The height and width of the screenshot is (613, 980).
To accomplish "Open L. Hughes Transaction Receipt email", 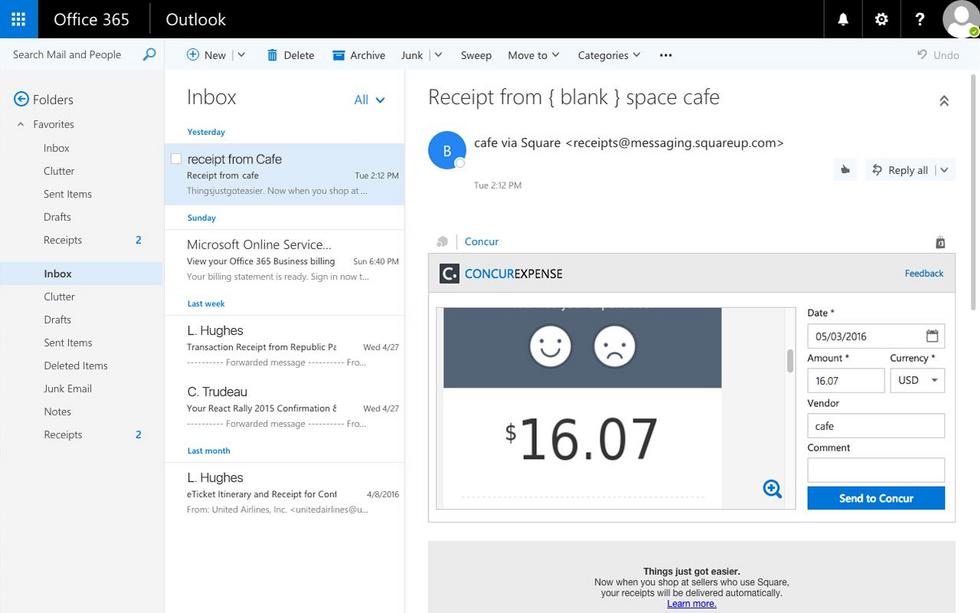I will [284, 346].
